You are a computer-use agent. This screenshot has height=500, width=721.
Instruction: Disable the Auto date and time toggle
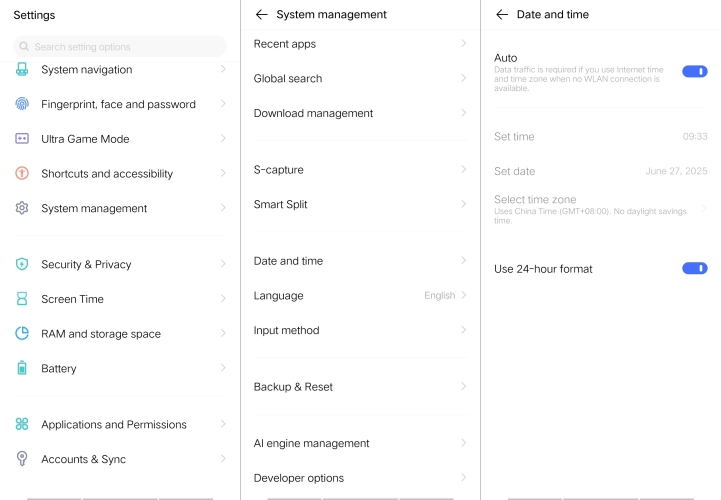tap(694, 72)
